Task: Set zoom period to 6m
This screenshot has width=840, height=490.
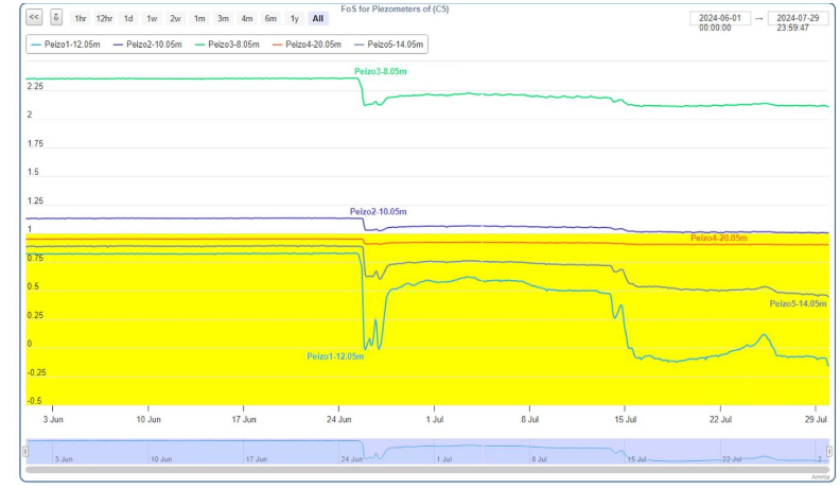Action: tap(270, 19)
